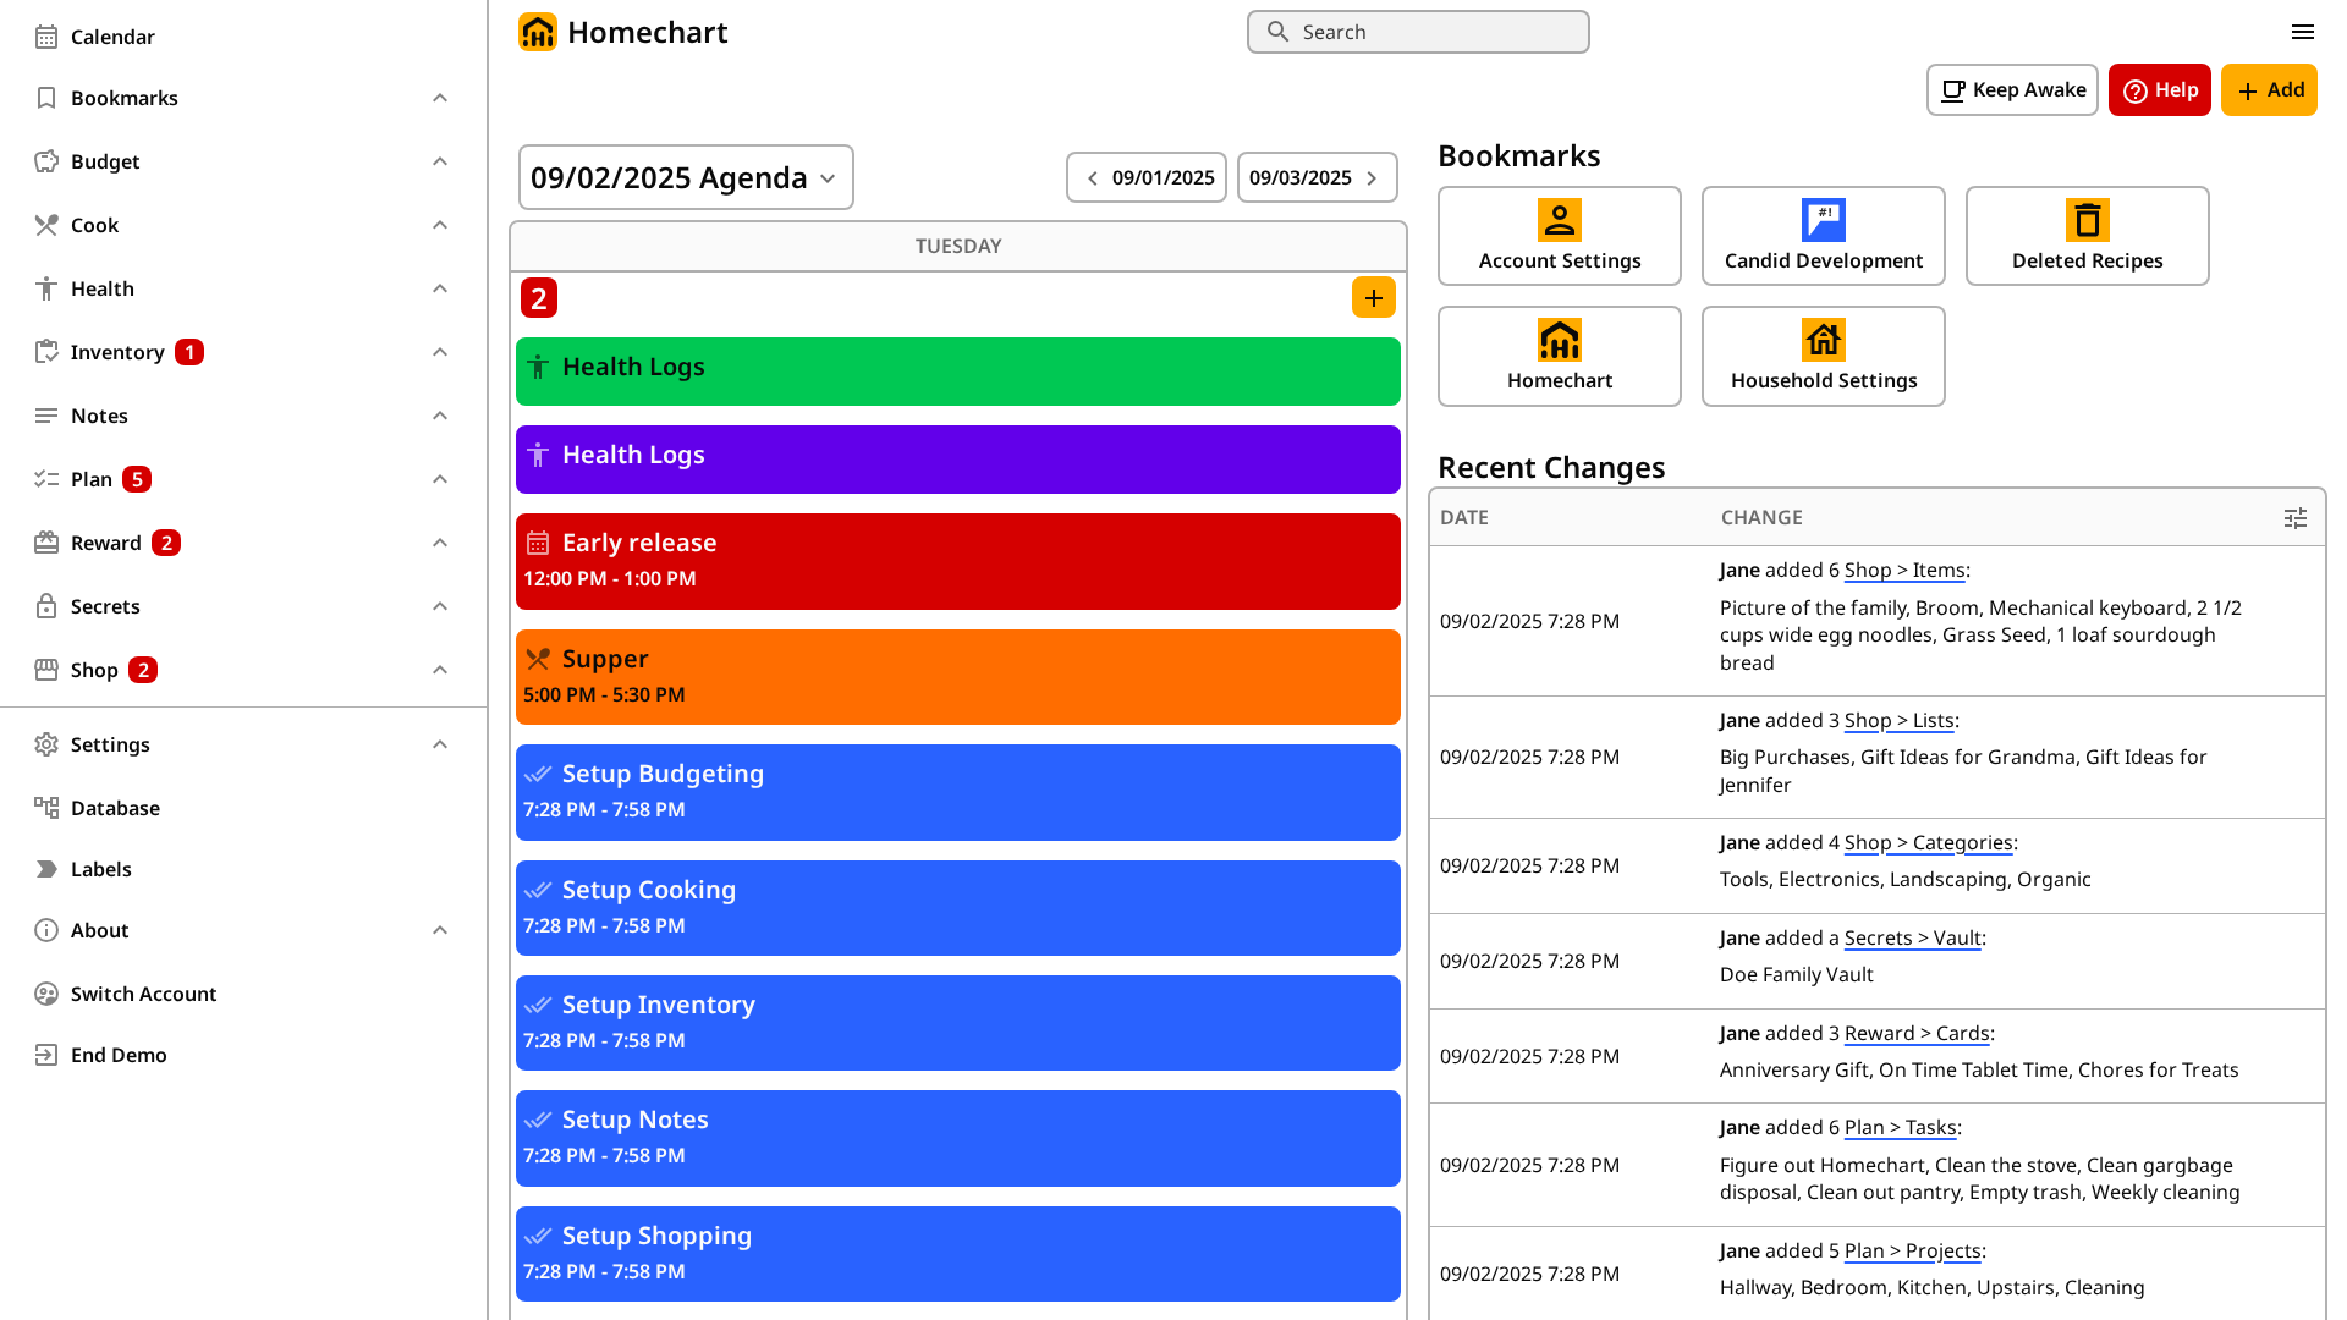This screenshot has width=2347, height=1320.
Task: Go to next day 09/03/2025
Action: [1316, 178]
